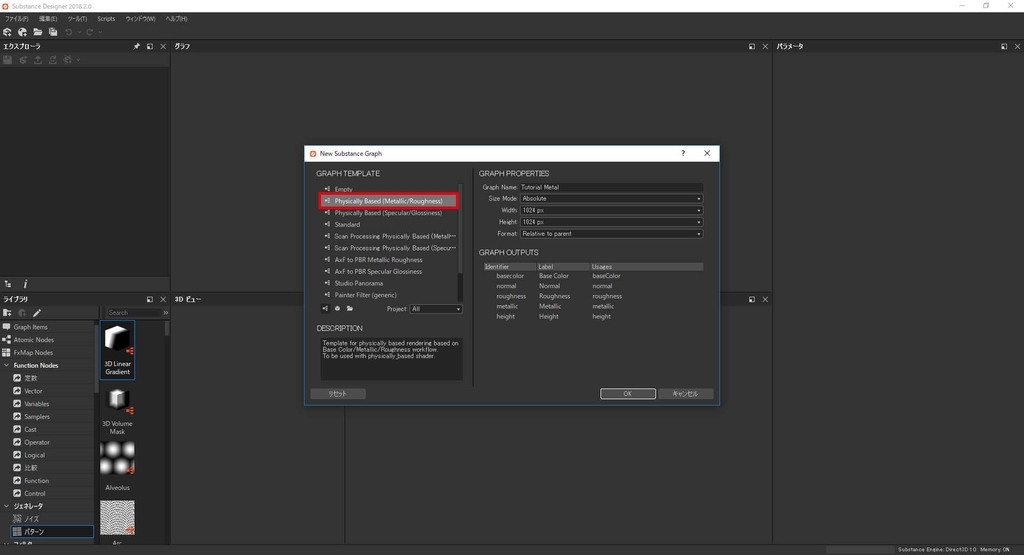Viewport: 1024px width, 555px height.
Task: Open the undo history dropdown arrow
Action: [79, 32]
